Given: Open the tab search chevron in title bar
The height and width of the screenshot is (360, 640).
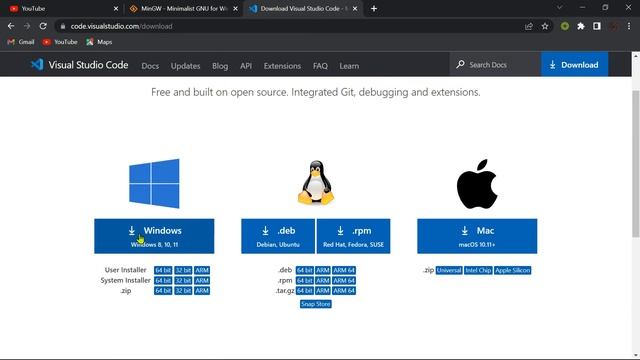Looking at the screenshot, I should [x=560, y=8].
